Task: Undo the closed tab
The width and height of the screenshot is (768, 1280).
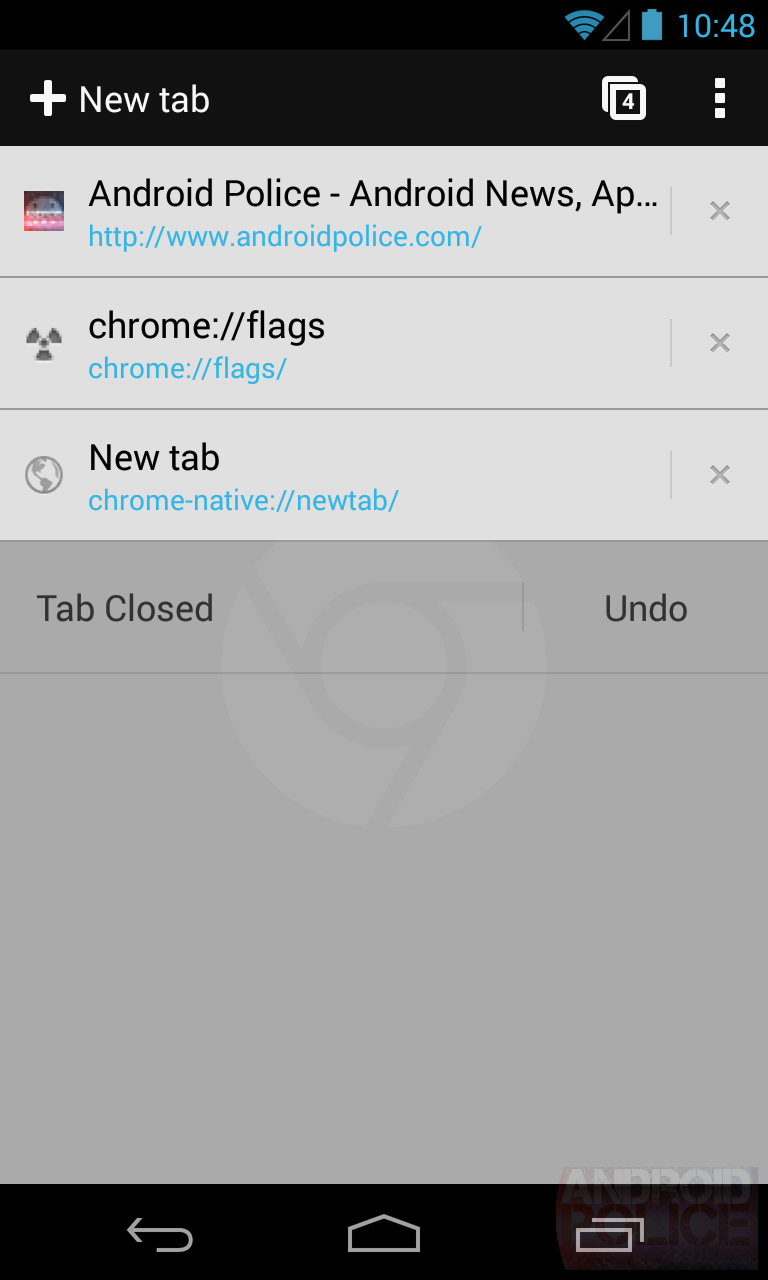Action: 646,608
